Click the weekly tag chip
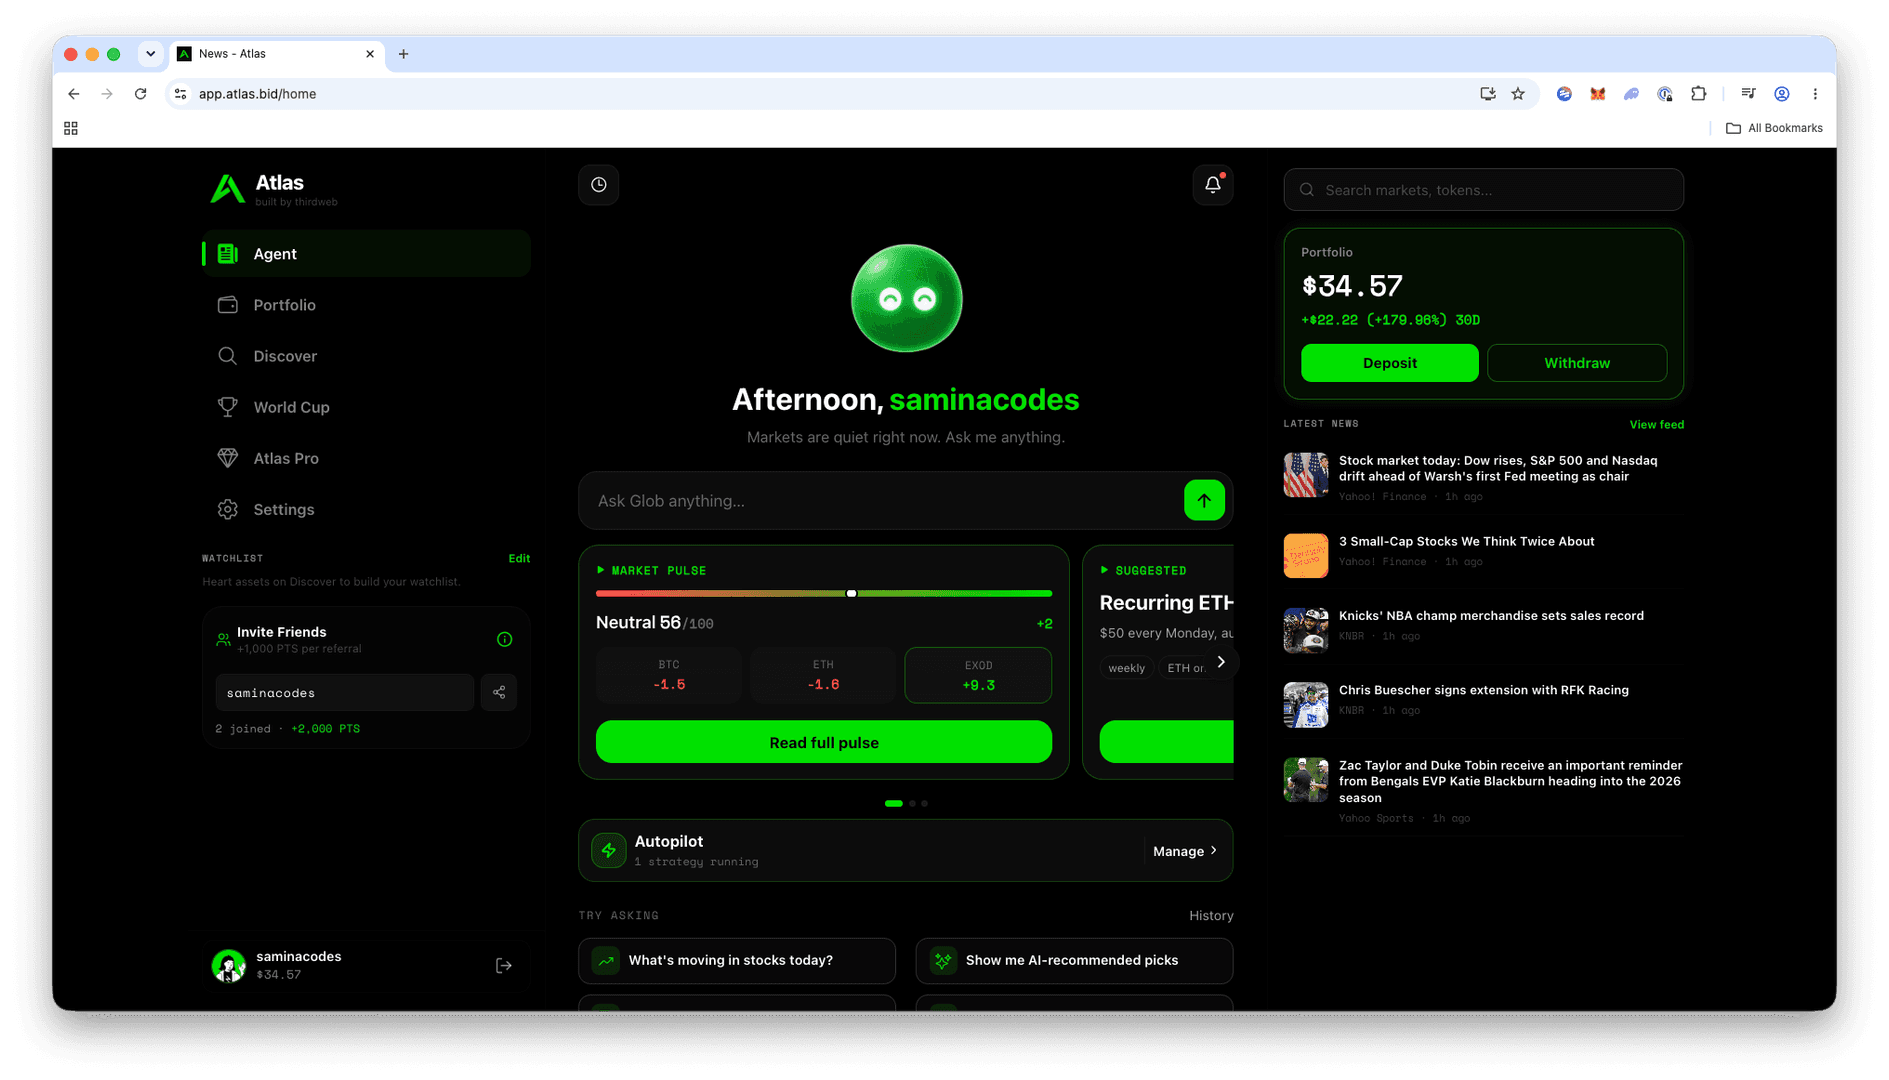This screenshot has height=1080, width=1889. [x=1126, y=668]
